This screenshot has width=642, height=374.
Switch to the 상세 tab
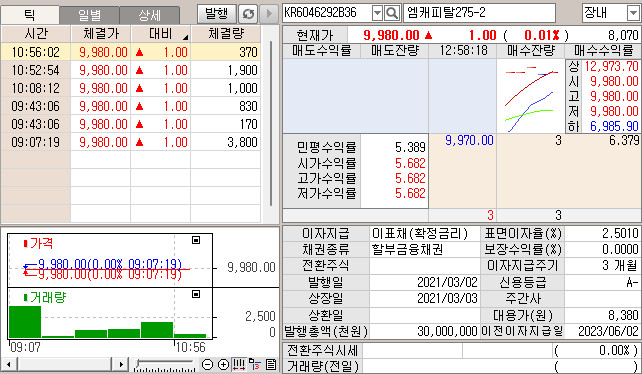(150, 15)
